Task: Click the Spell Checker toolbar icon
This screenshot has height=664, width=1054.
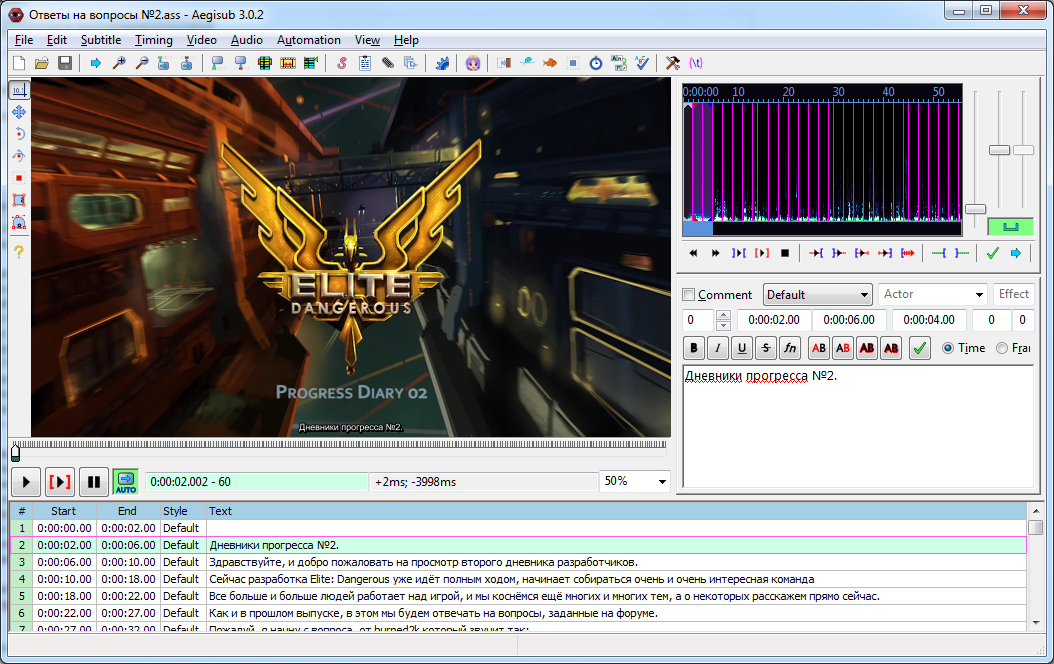Action: tap(641, 63)
